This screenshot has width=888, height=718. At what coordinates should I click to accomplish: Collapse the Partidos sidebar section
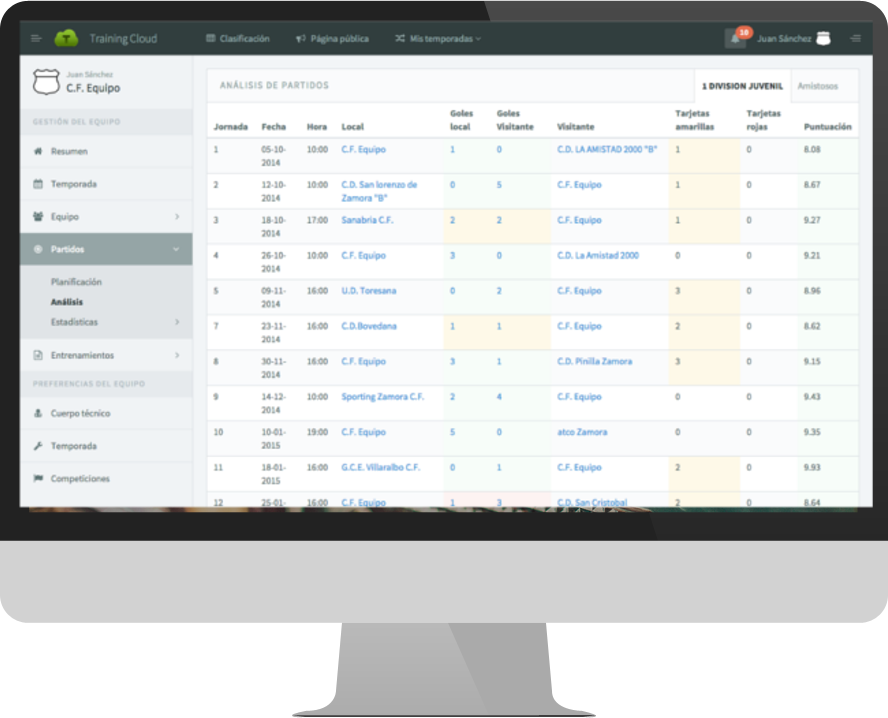(177, 250)
